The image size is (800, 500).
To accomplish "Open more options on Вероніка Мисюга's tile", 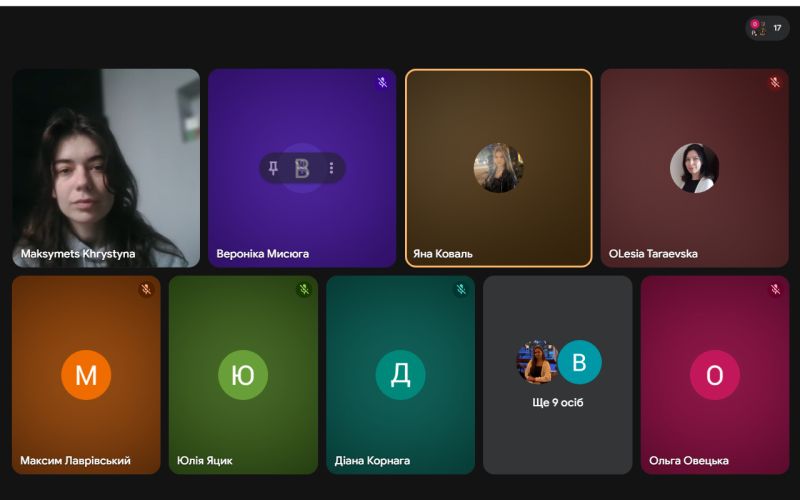I will (331, 168).
